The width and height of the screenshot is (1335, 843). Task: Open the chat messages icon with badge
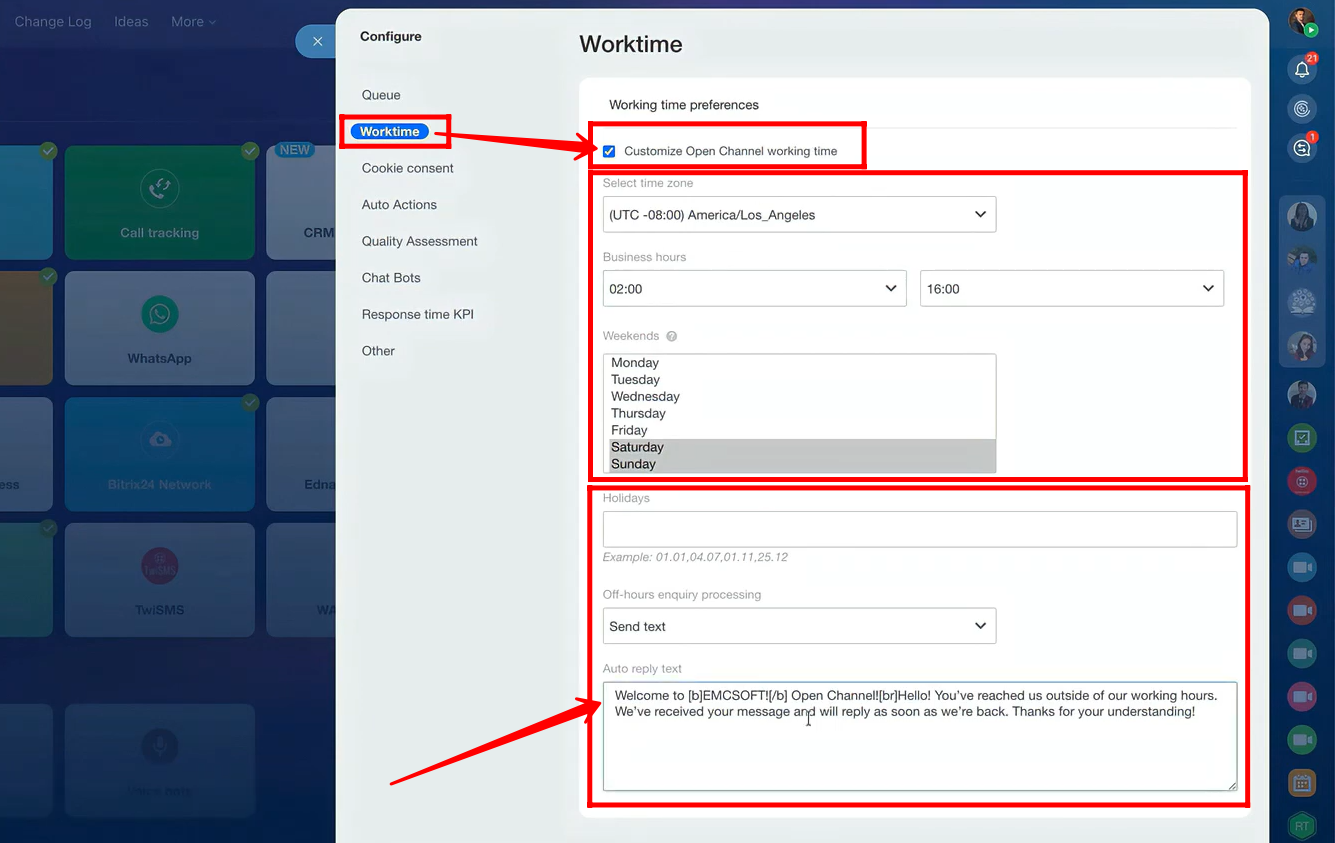click(x=1301, y=148)
